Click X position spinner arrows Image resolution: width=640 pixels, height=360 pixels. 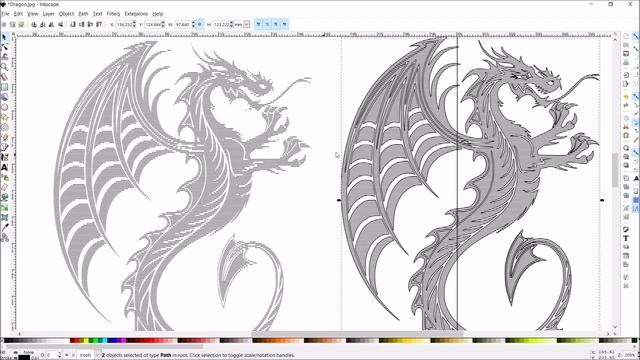pos(134,24)
